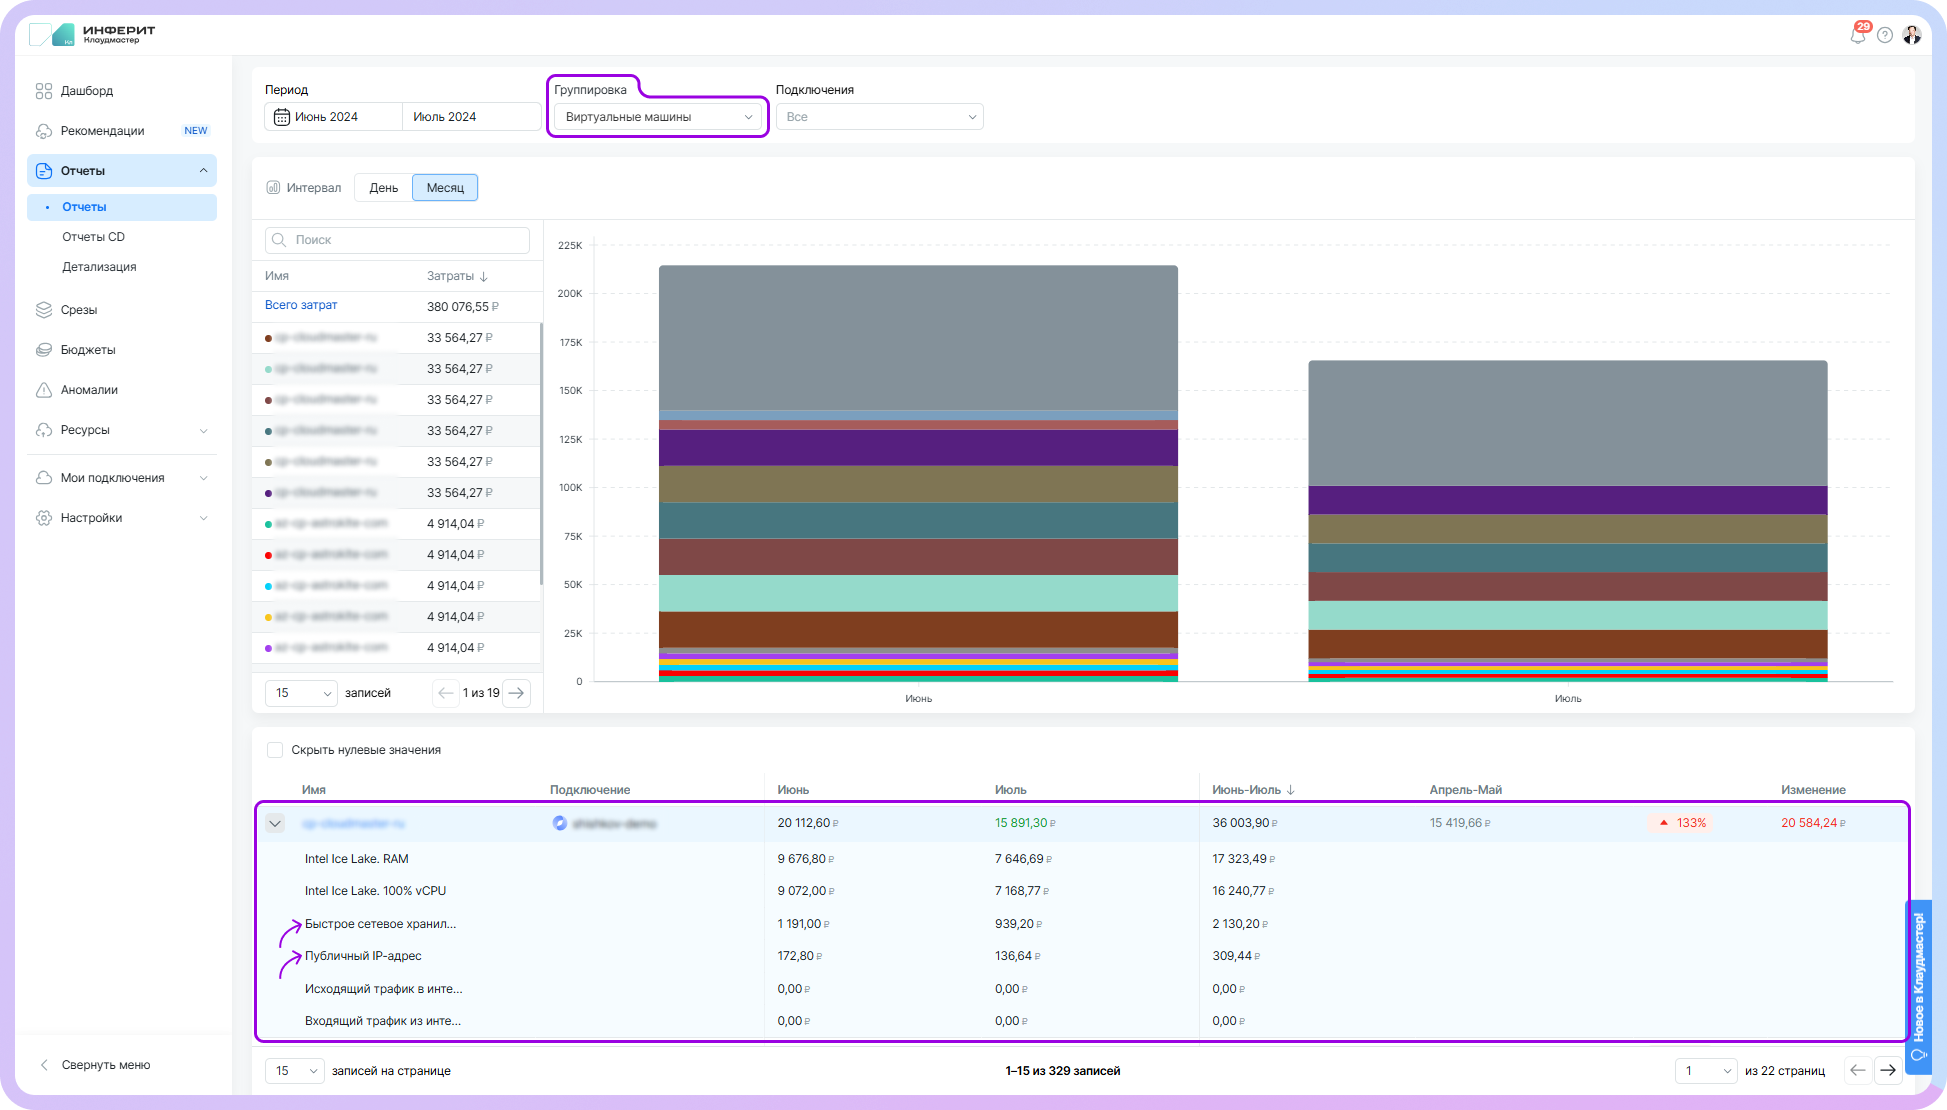The width and height of the screenshot is (1947, 1110).
Task: Open the user avatar profile menu
Action: click(x=1912, y=35)
